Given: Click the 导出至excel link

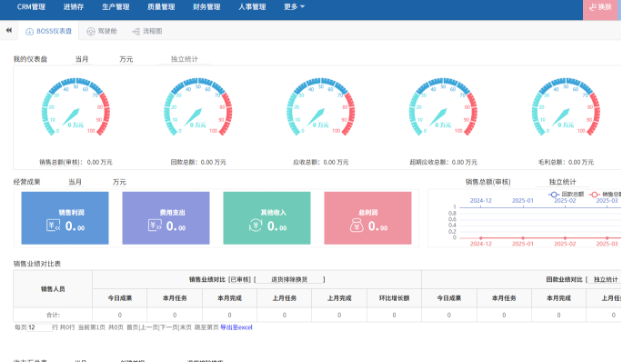Looking at the screenshot, I should tap(236, 327).
